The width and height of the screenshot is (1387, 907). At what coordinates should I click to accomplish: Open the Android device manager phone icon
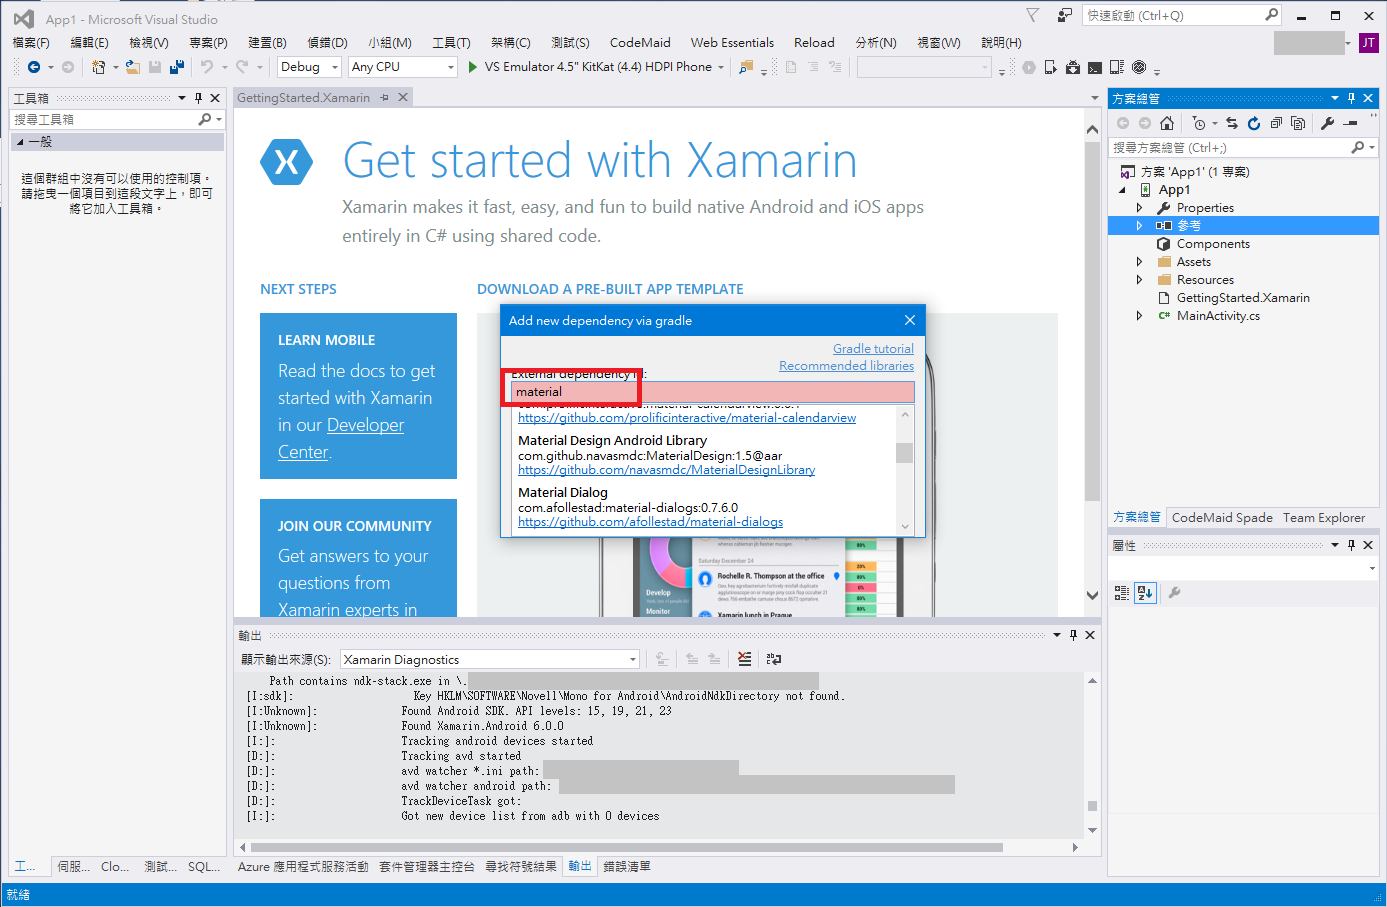(1050, 67)
